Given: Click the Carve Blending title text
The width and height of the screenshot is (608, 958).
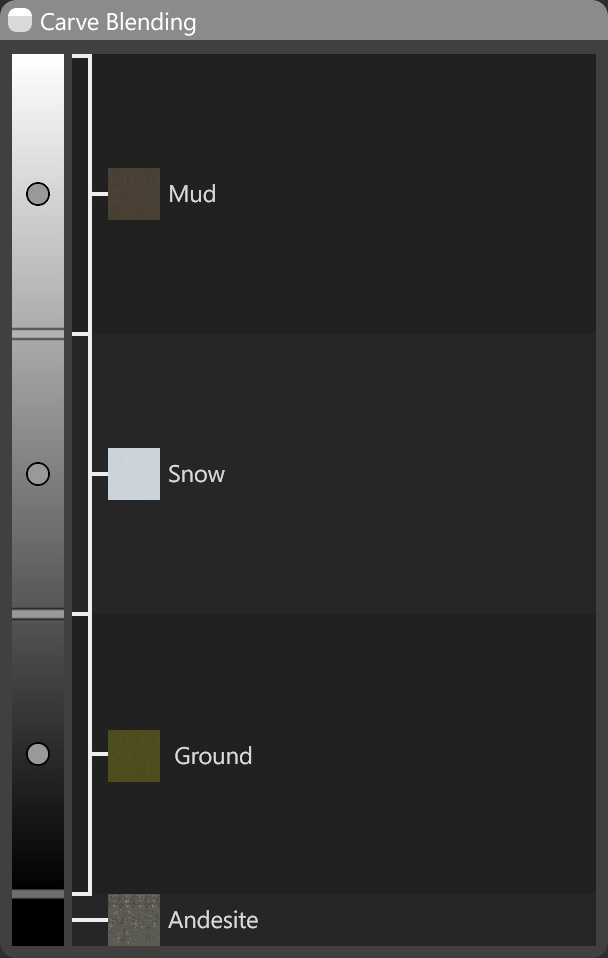Looking at the screenshot, I should pos(118,22).
